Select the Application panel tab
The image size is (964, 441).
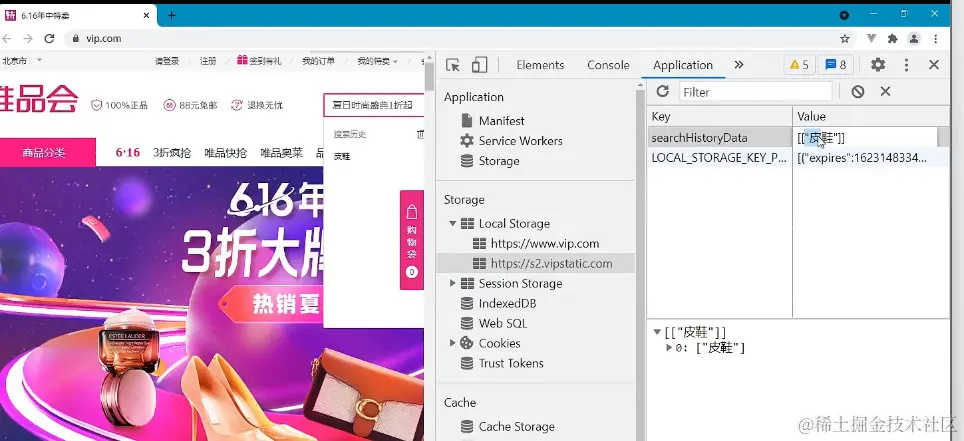pos(683,65)
